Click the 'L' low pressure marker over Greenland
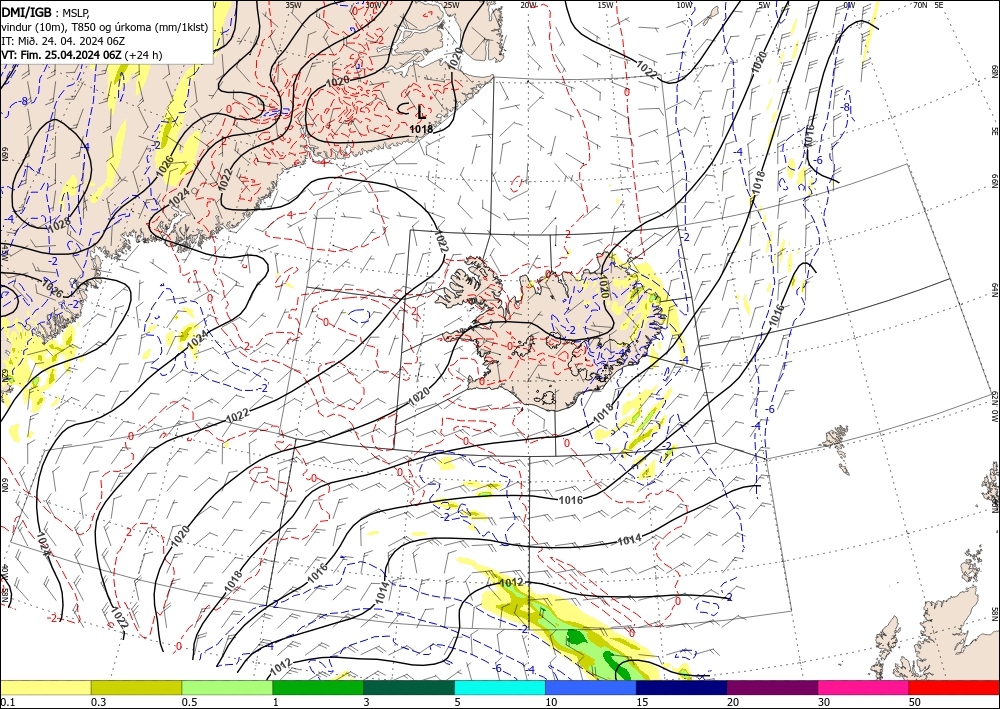 [x=421, y=113]
